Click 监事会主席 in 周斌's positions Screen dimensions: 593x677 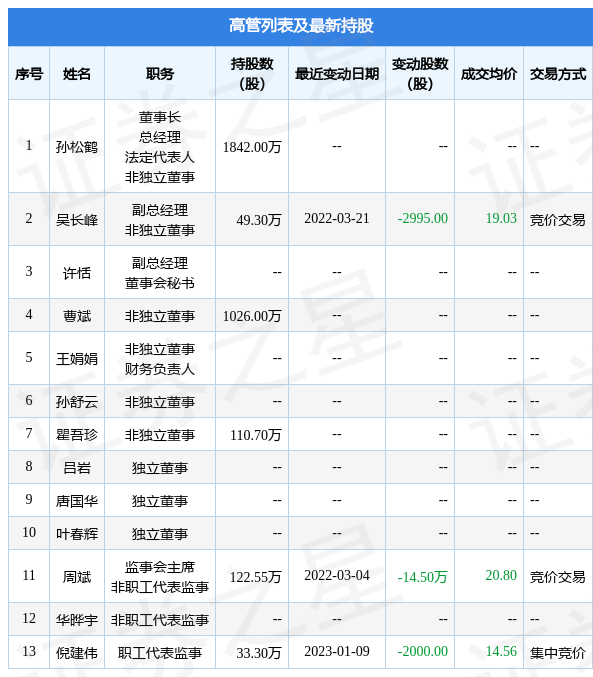pyautogui.click(x=160, y=567)
